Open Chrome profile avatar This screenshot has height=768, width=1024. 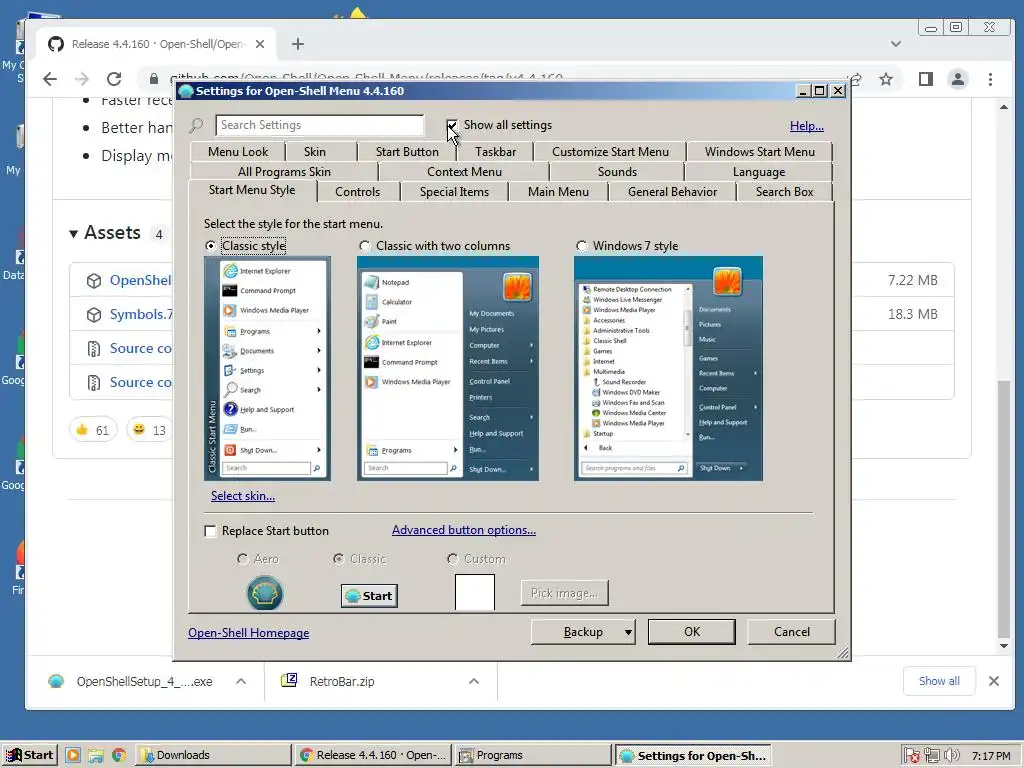(x=957, y=79)
